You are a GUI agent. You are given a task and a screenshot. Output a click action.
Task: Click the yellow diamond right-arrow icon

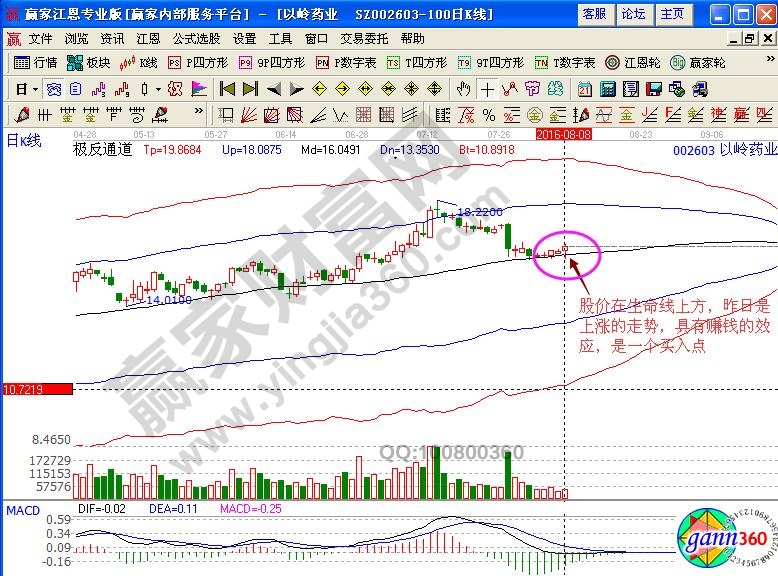pyautogui.click(x=342, y=89)
